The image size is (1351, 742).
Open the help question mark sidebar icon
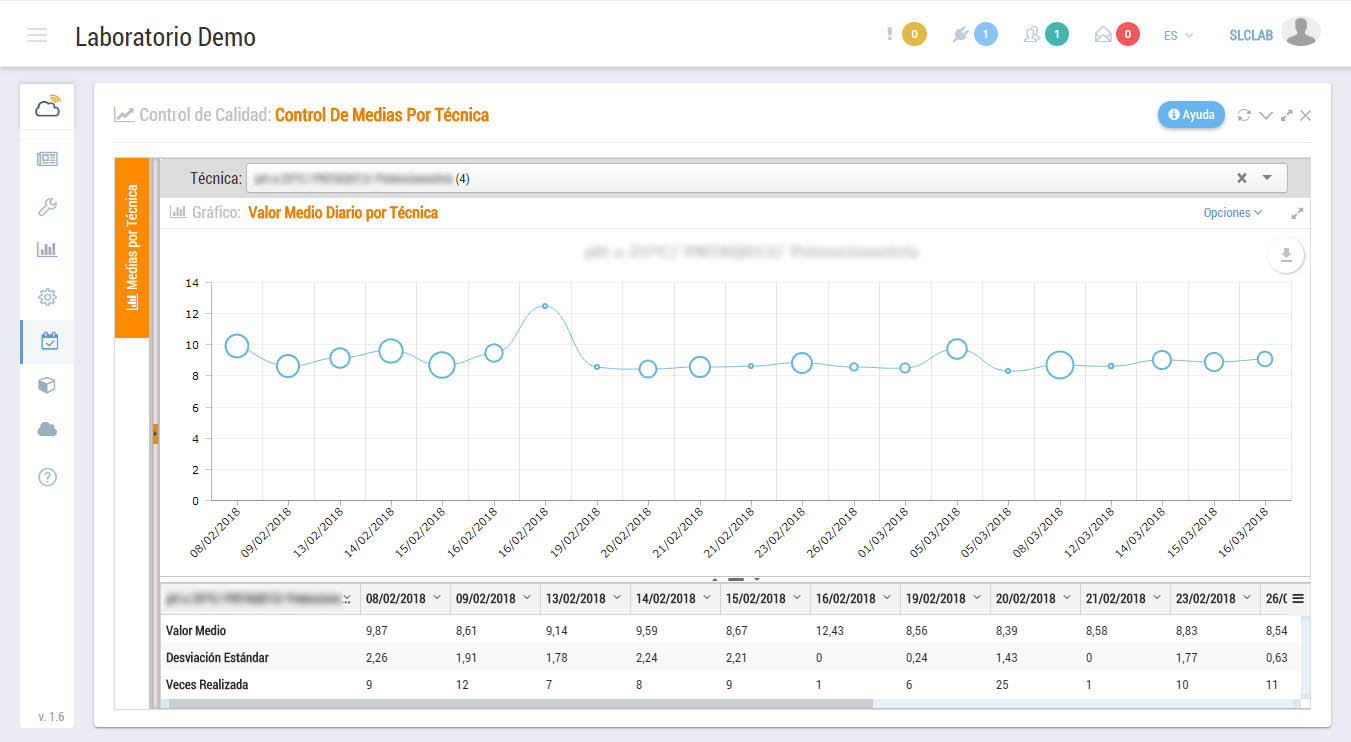click(x=47, y=477)
